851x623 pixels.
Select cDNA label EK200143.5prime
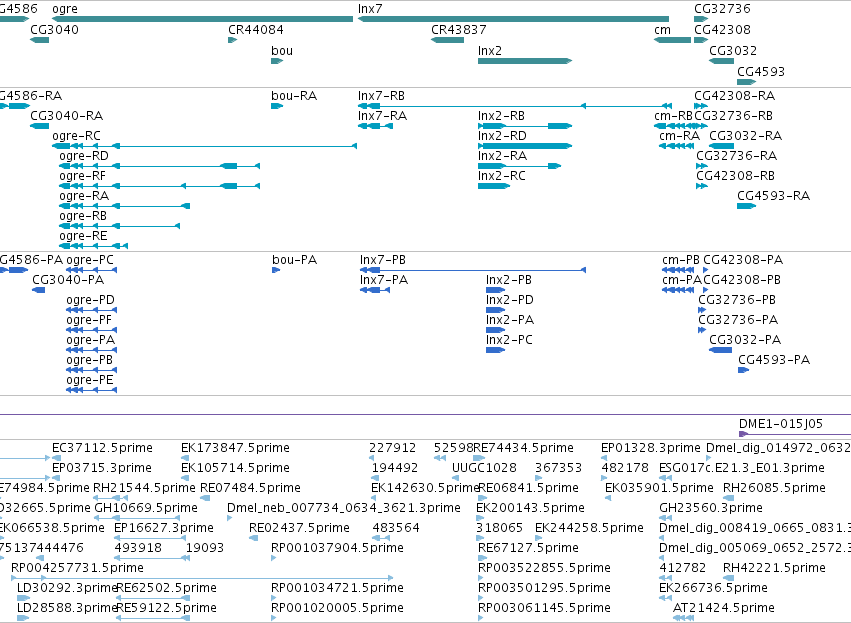point(530,508)
